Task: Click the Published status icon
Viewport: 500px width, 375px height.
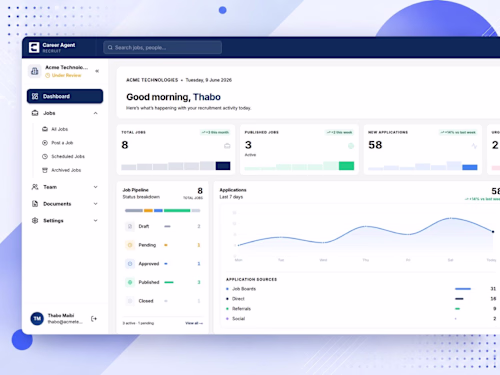Action: click(x=130, y=282)
